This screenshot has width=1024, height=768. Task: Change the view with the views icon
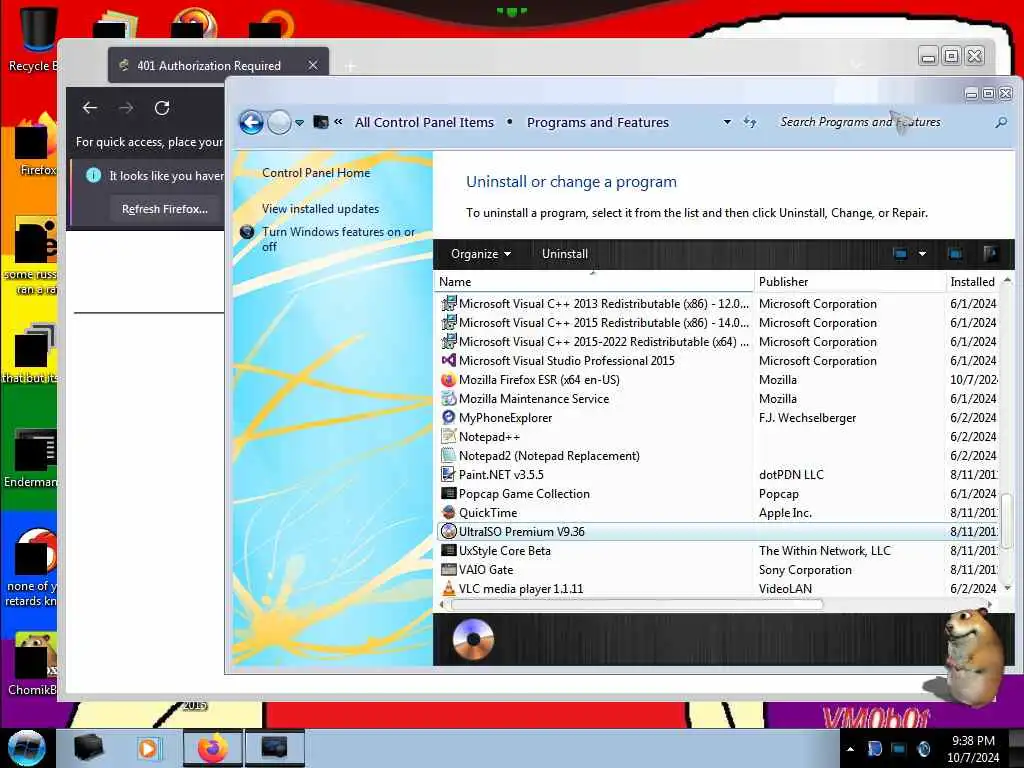[x=900, y=254]
